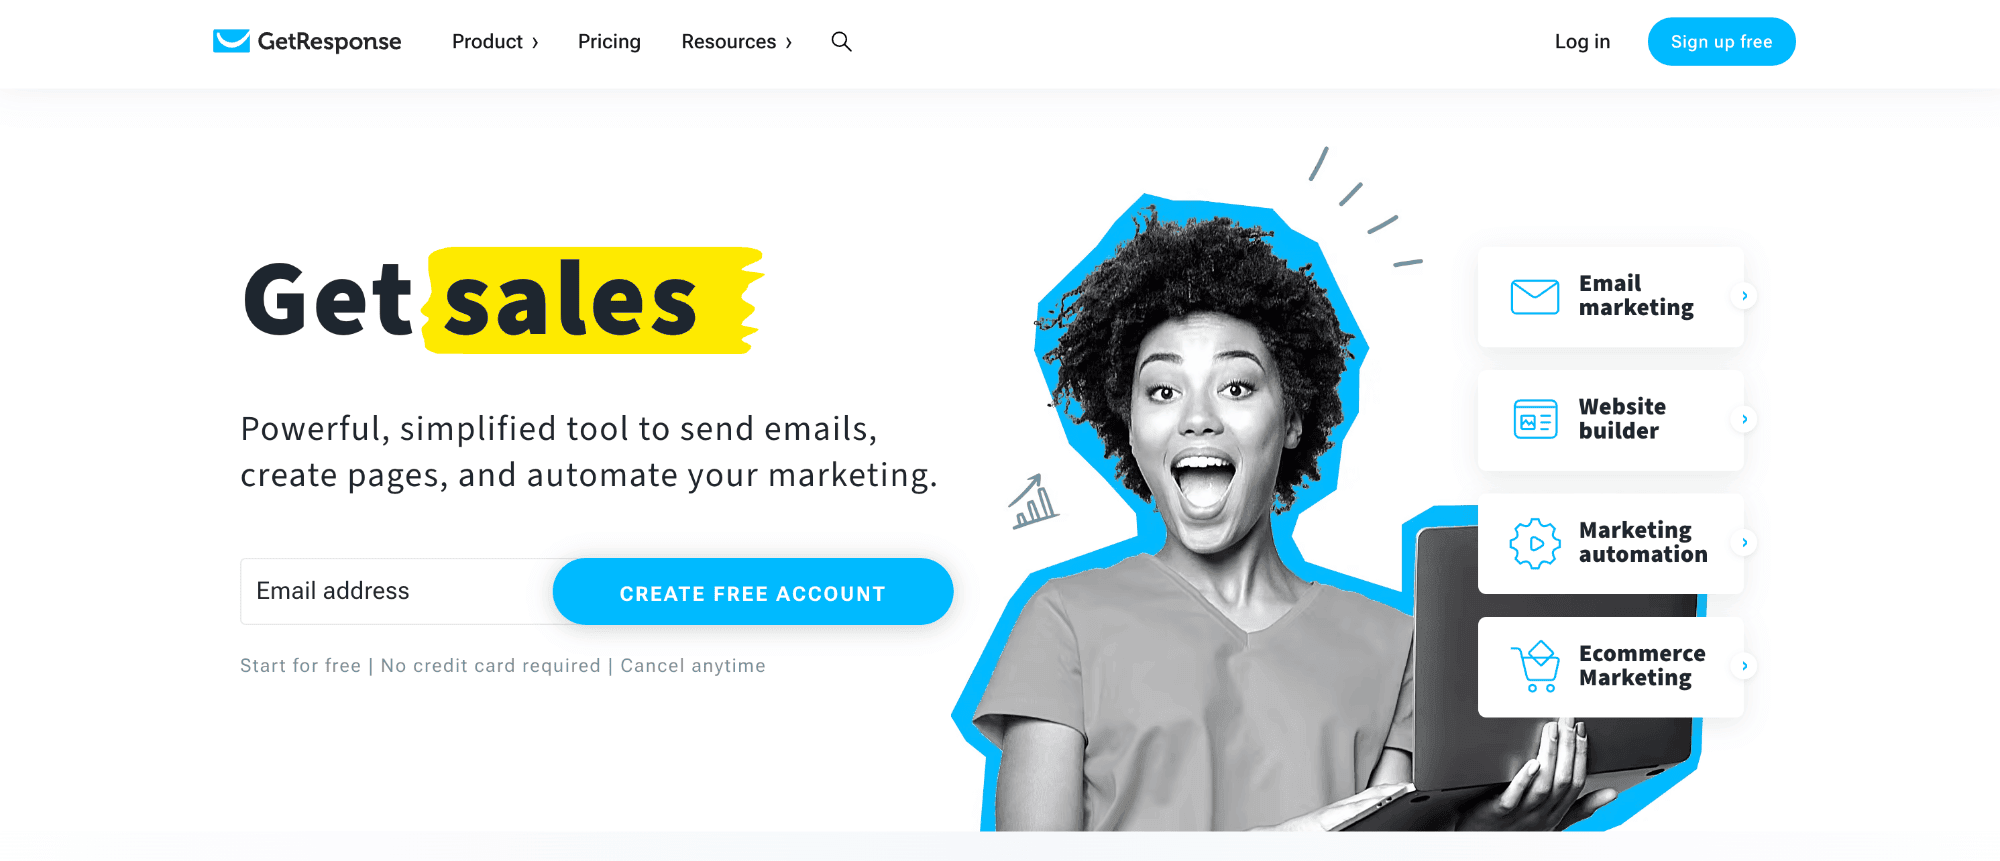Click the Marketing automation gear icon
Screen dimensions: 2000x861
pos(1535,543)
